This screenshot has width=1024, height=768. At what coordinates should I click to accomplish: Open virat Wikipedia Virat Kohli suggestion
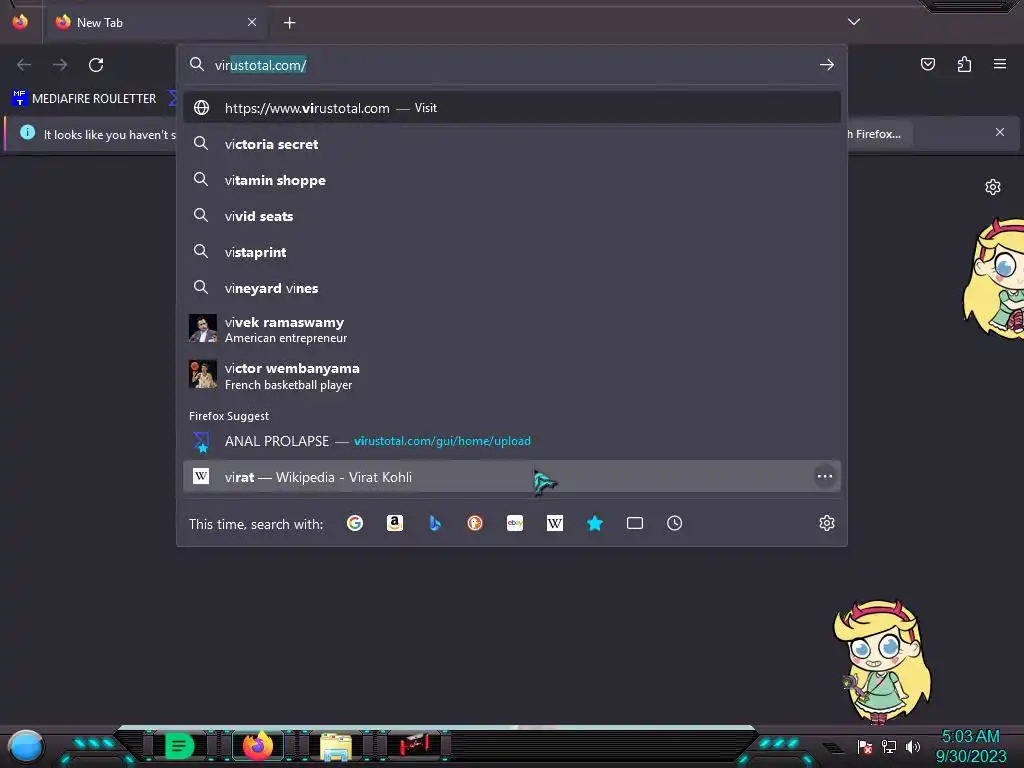(512, 476)
